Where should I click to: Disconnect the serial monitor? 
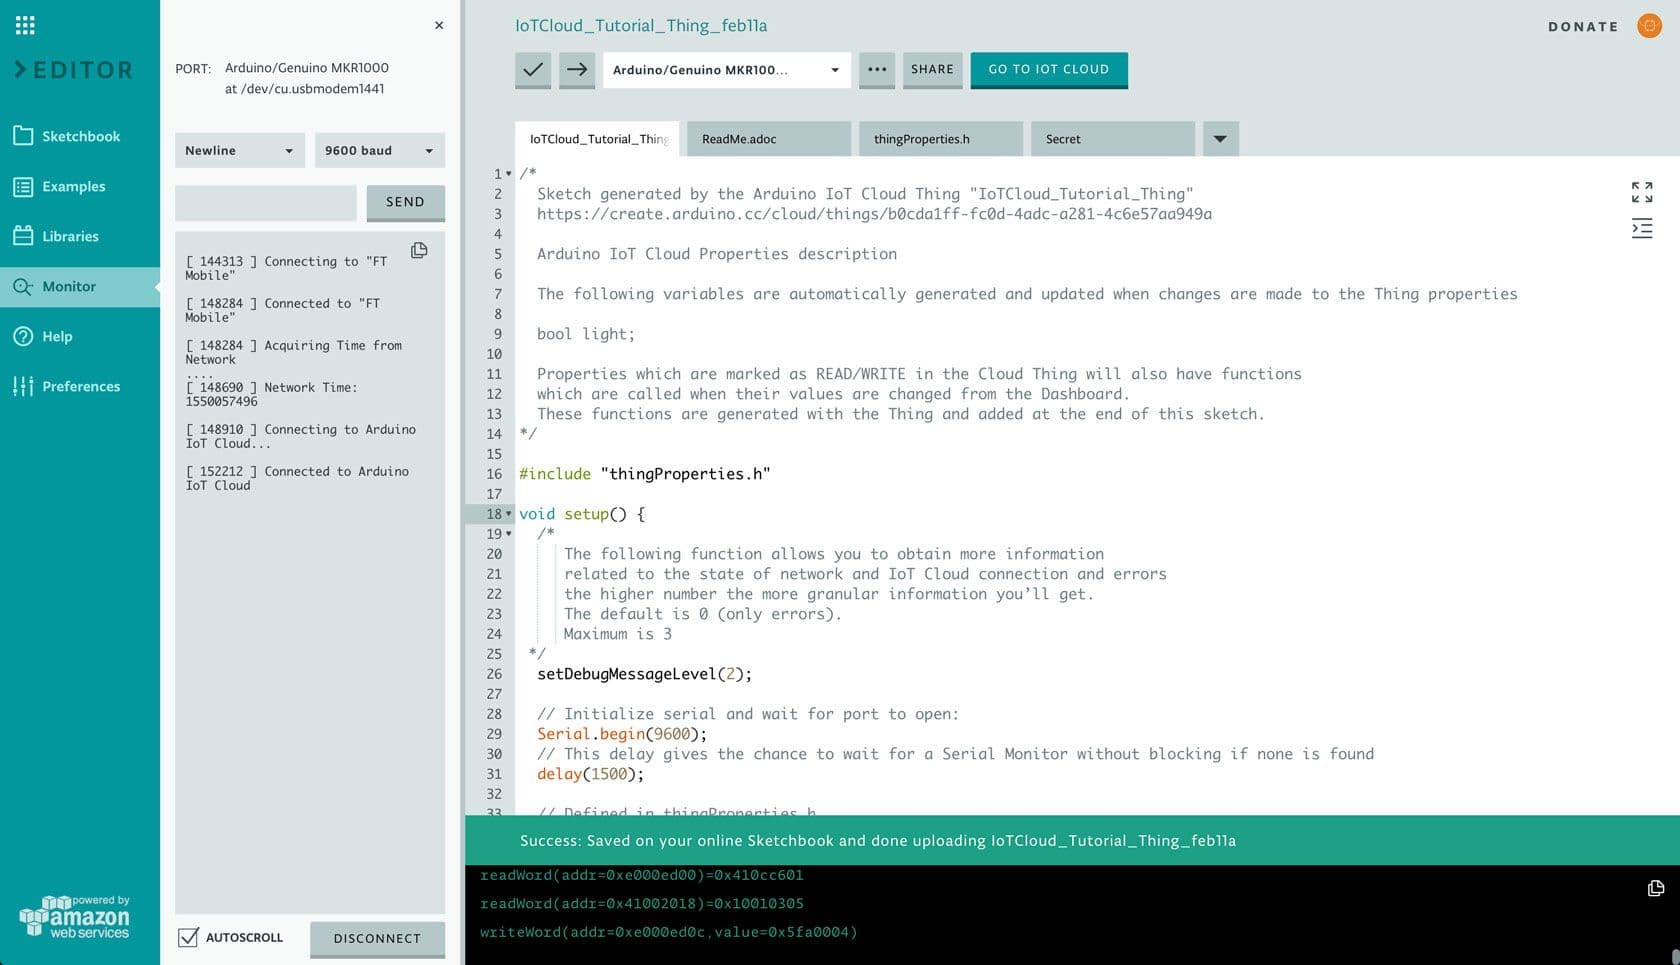(x=377, y=939)
